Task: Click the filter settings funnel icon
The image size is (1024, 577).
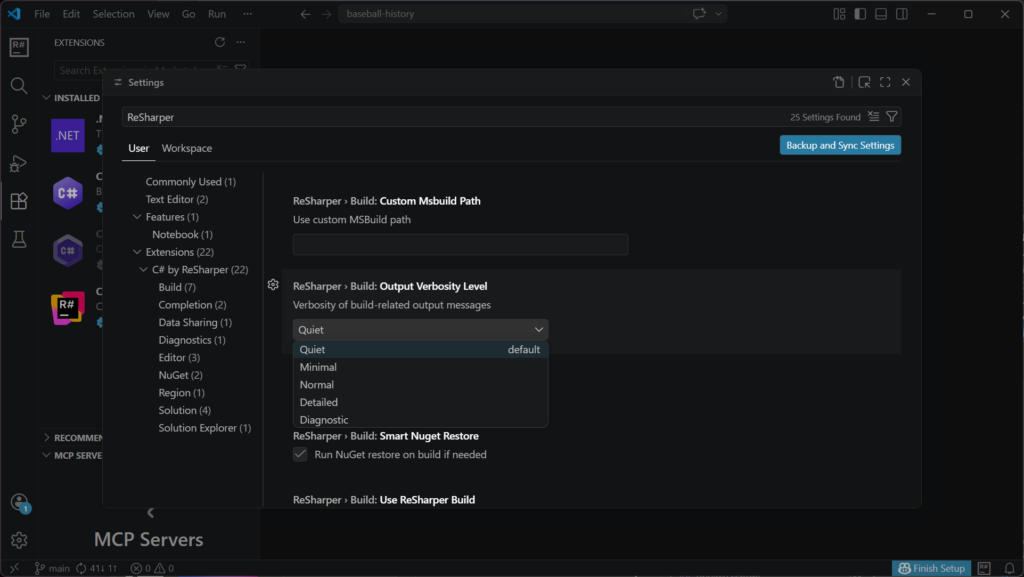Action: pos(892,117)
